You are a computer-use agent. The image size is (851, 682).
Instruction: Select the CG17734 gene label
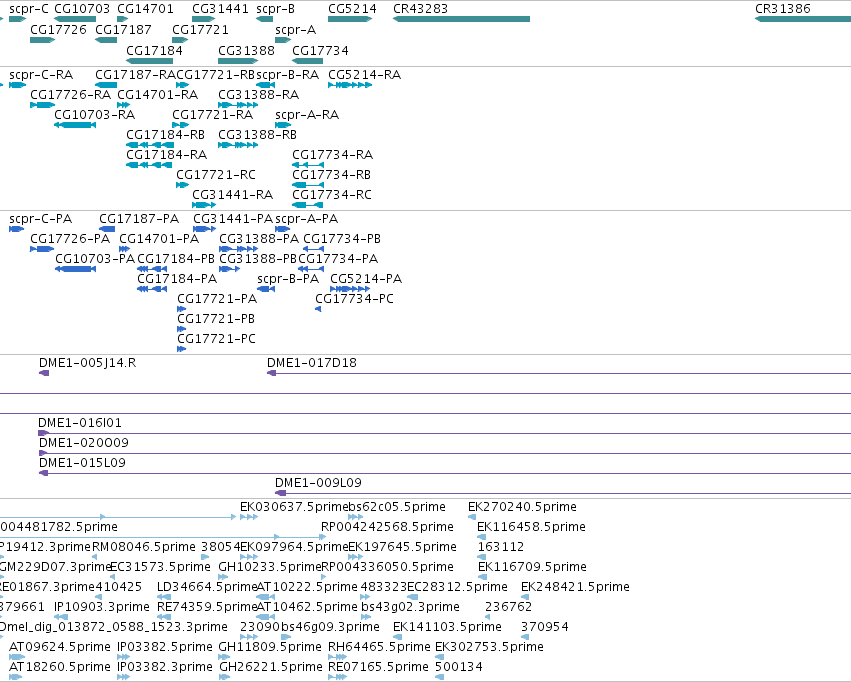320,51
